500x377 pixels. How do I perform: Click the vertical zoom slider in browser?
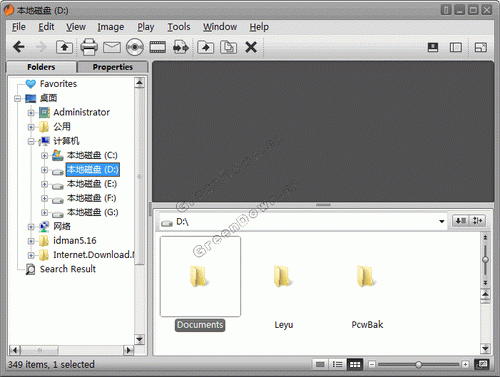(486, 259)
